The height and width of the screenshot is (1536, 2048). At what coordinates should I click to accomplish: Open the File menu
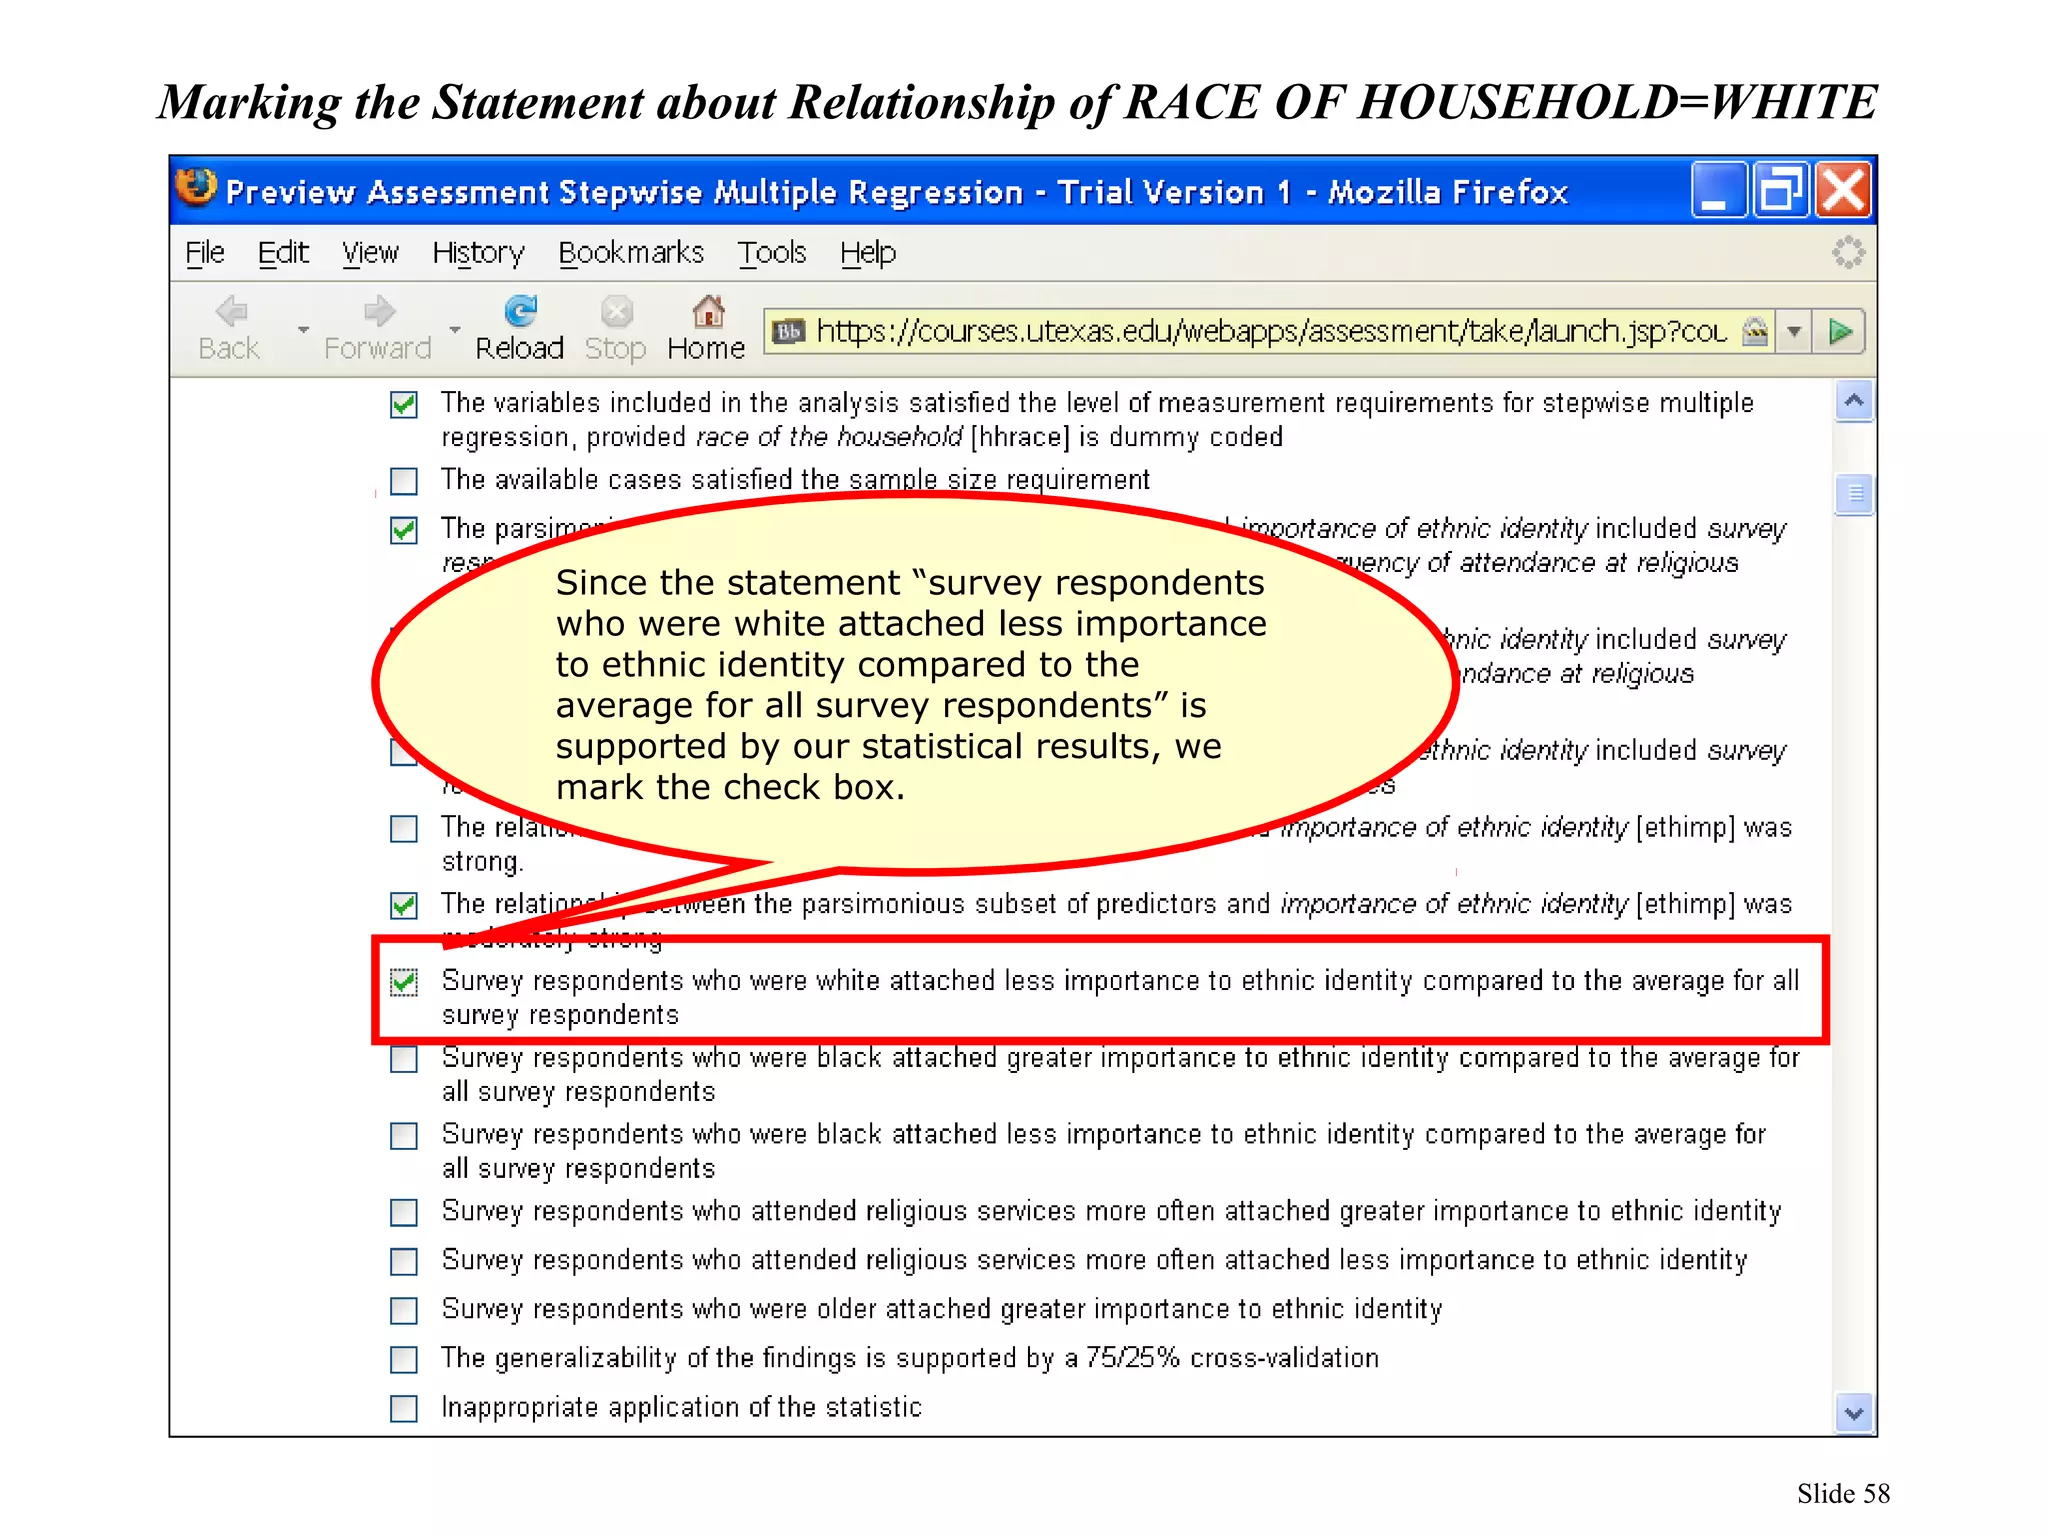(205, 253)
